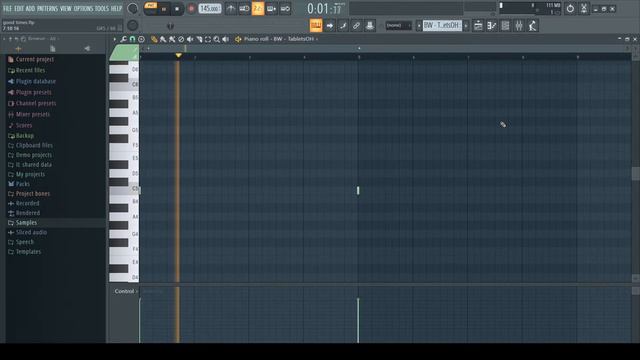Disable the highlighted countdown before recording button

point(258,9)
